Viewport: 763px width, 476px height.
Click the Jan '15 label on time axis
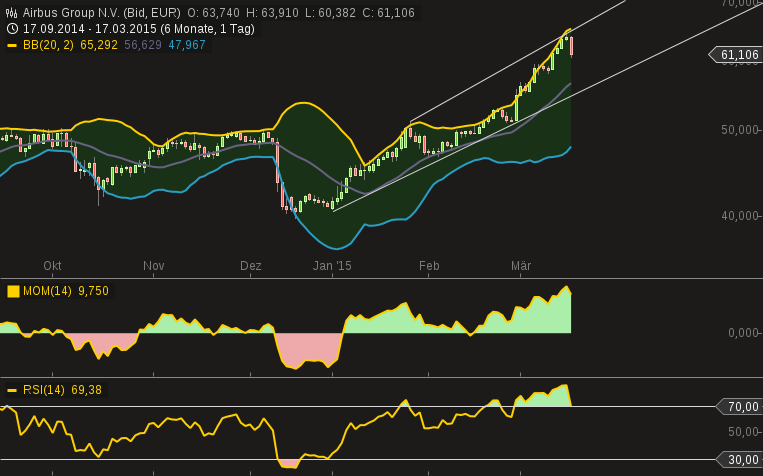pos(332,266)
